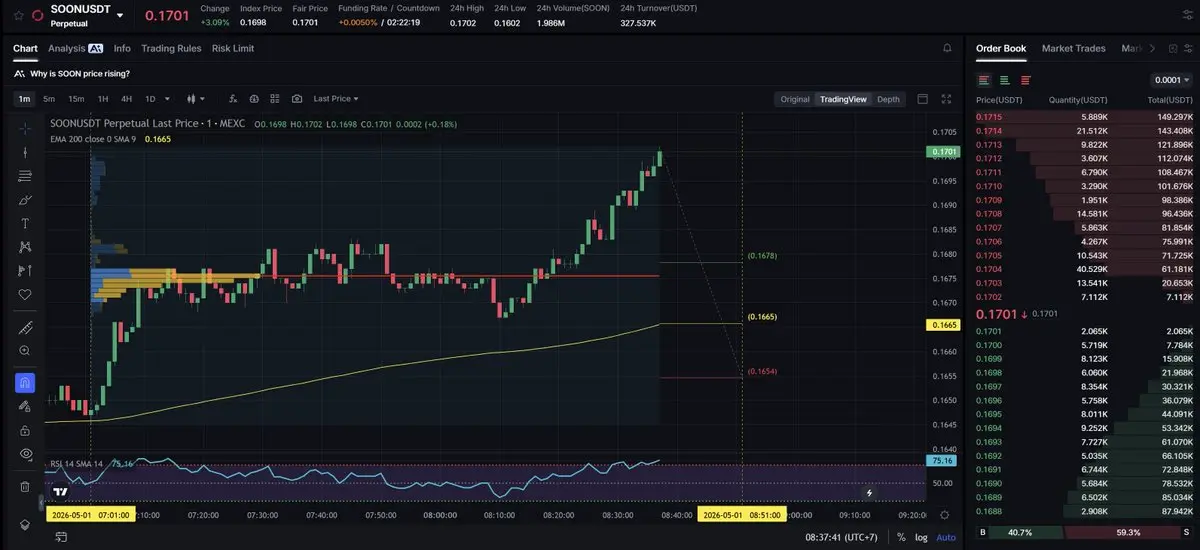Click the order book panel layout icon
The width and height of the screenshot is (1200, 550).
click(x=1171, y=48)
